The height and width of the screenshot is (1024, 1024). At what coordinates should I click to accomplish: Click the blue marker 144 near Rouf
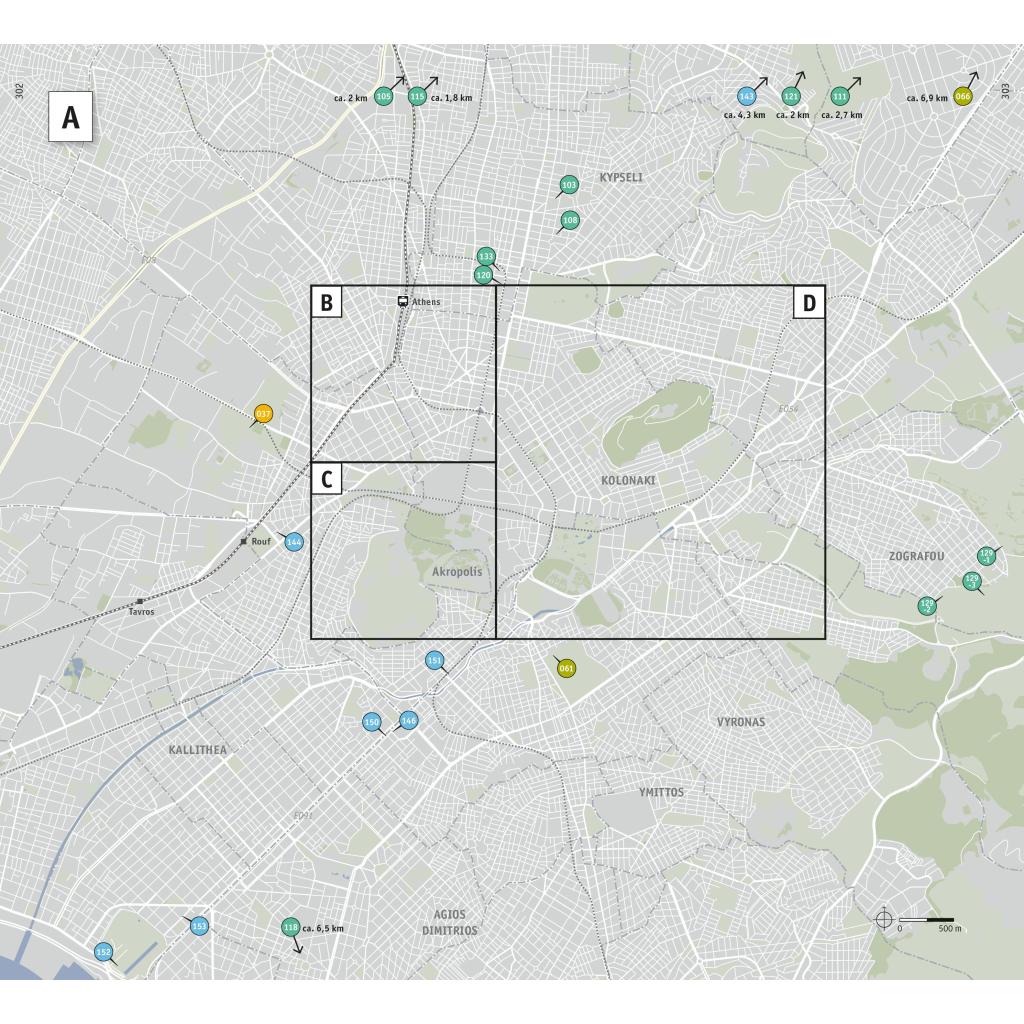[x=293, y=542]
